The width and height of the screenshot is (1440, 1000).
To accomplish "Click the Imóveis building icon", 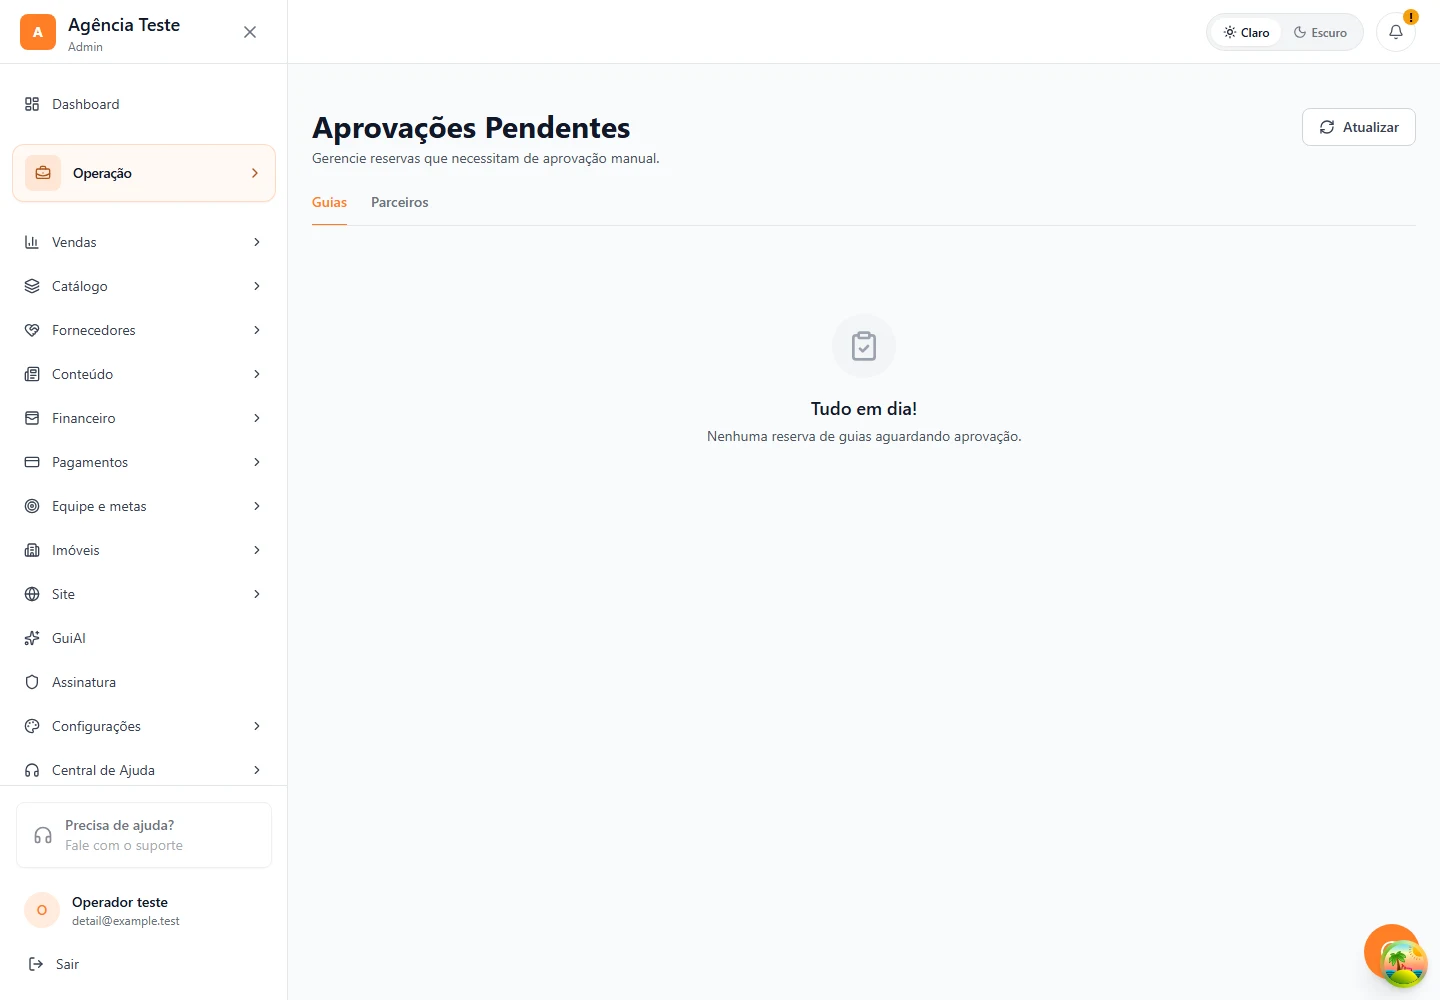I will point(32,550).
